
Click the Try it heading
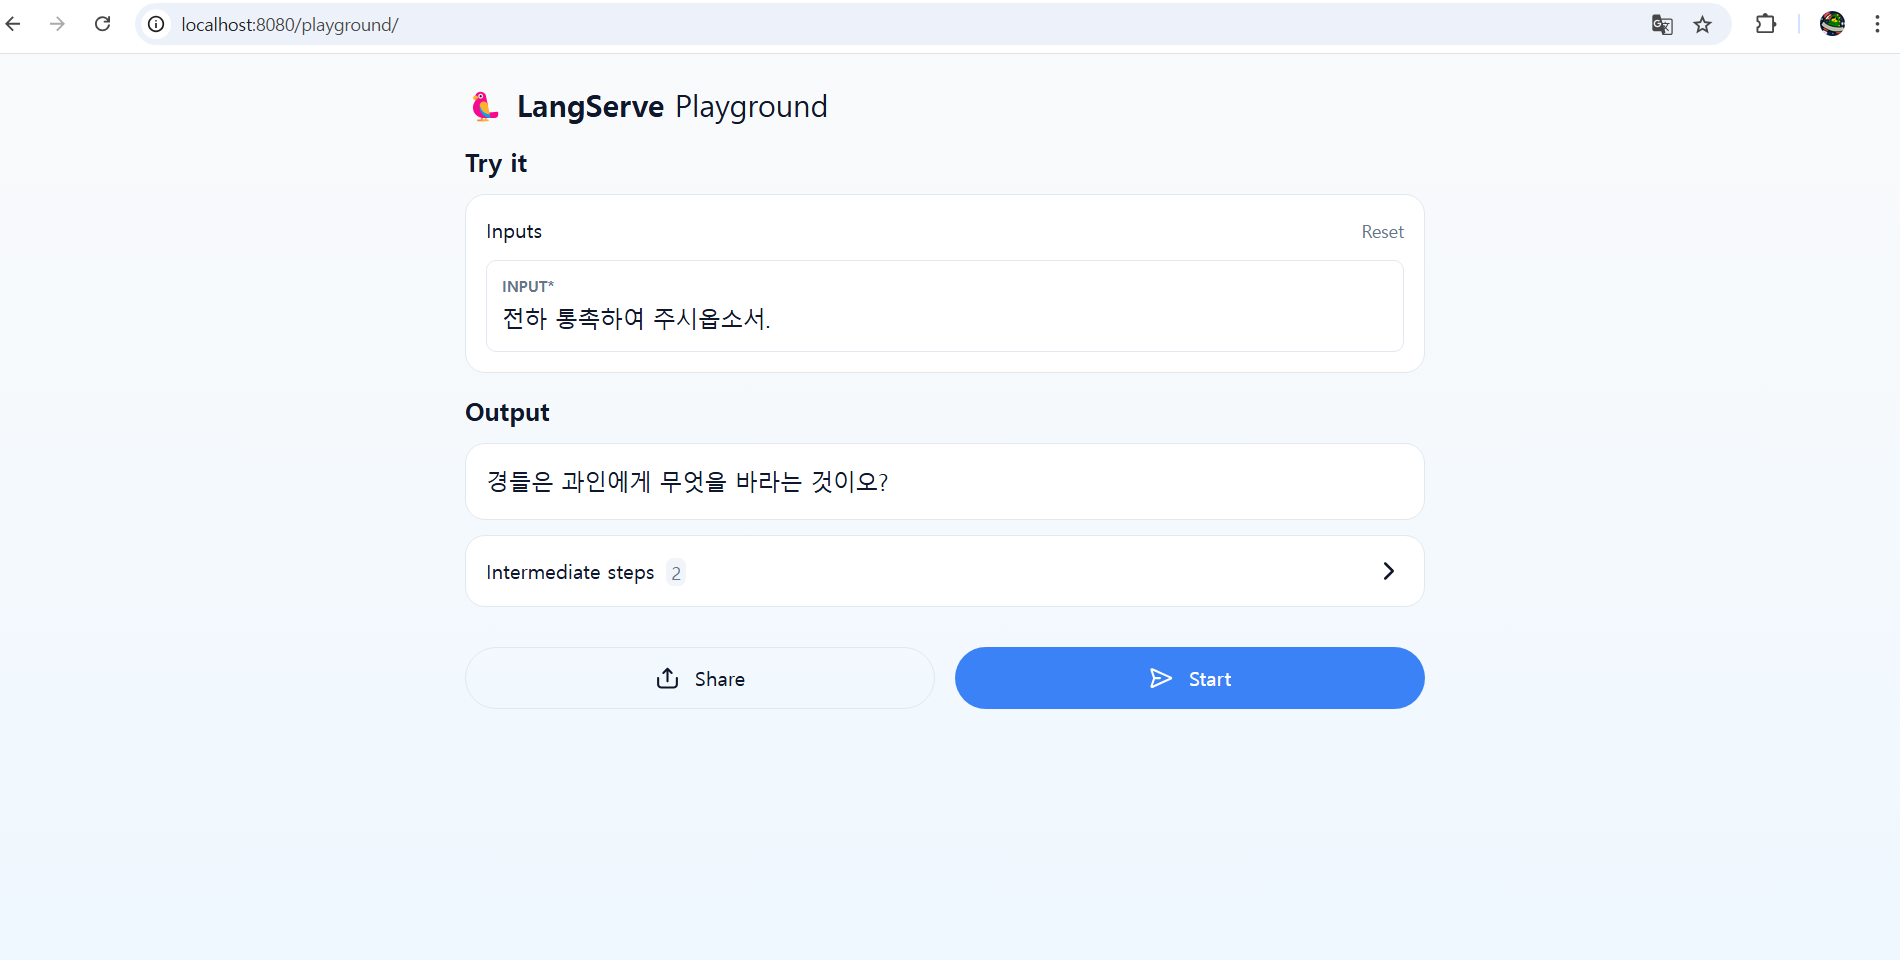496,164
